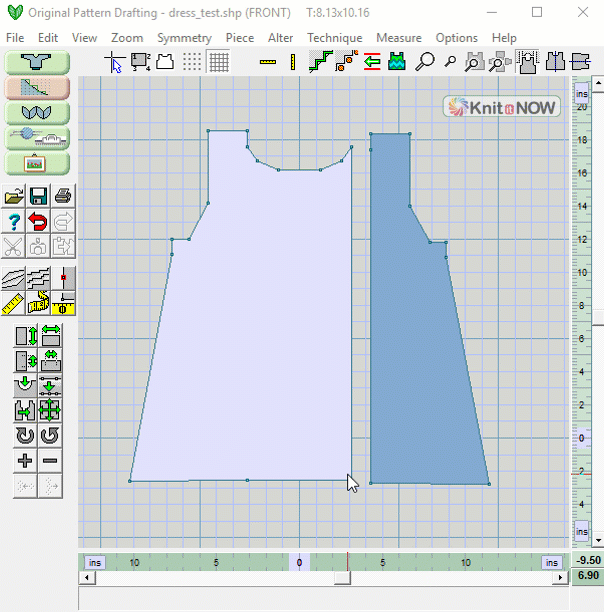The height and width of the screenshot is (612, 604).
Task: Open the Technique menu
Action: (334, 38)
